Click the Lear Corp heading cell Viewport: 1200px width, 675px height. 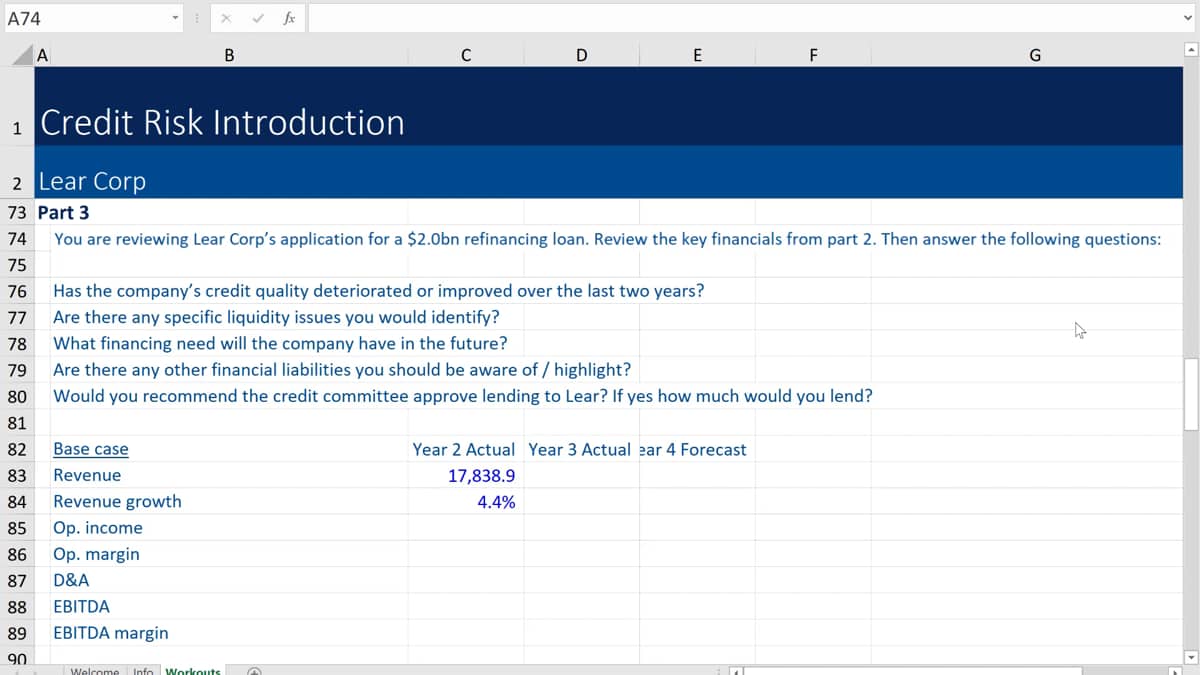(92, 181)
